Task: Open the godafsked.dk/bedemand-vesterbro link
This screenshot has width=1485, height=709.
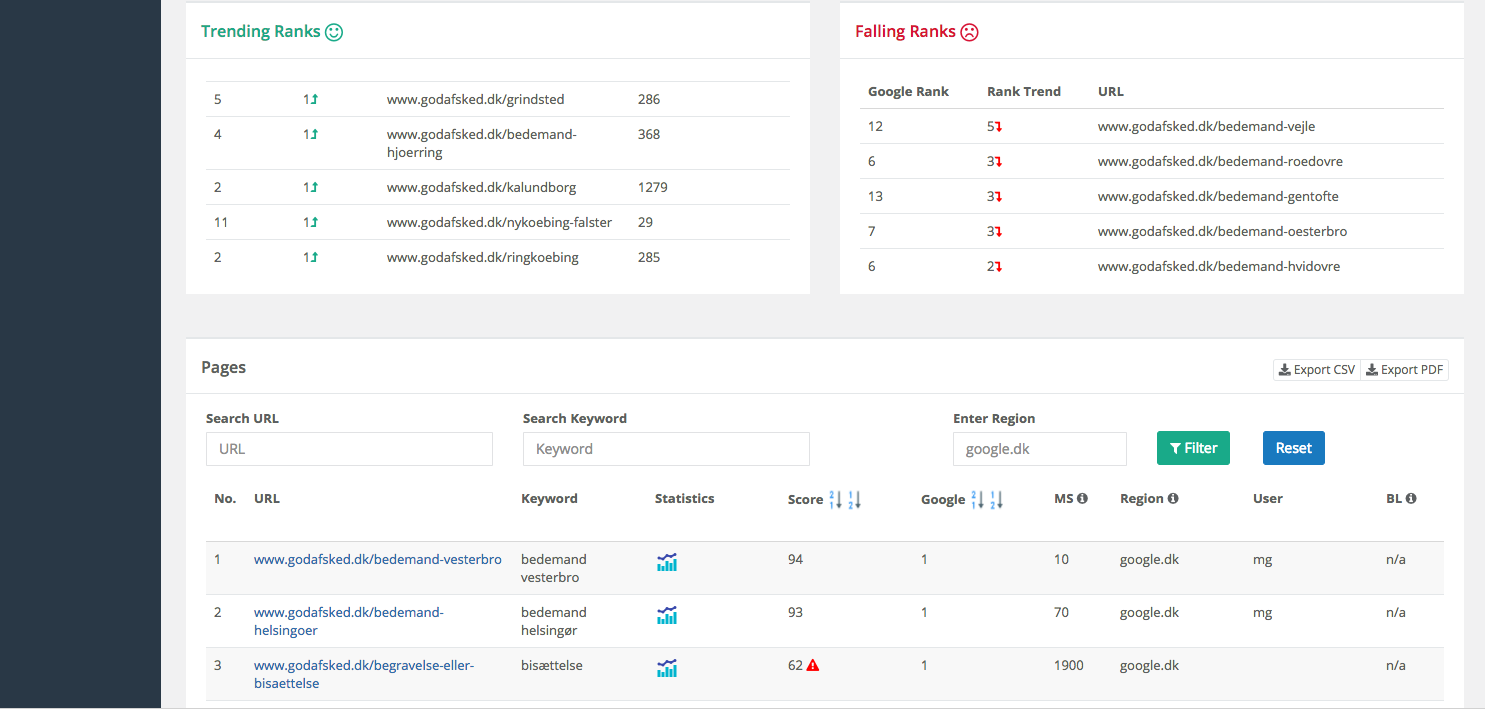Action: pos(377,560)
